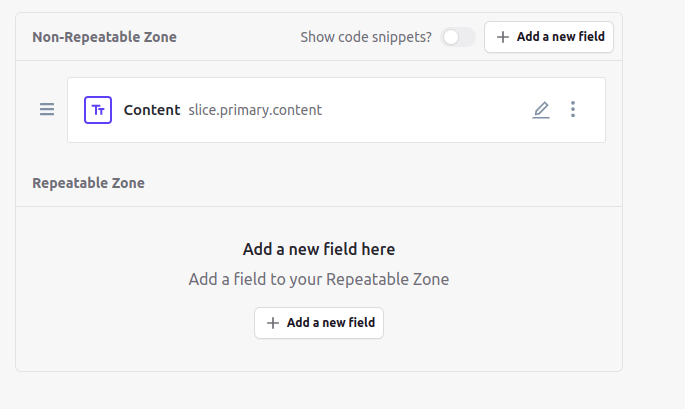Click the plus icon beside top Add a new field
Screen dimensions: 685x409
pos(503,37)
